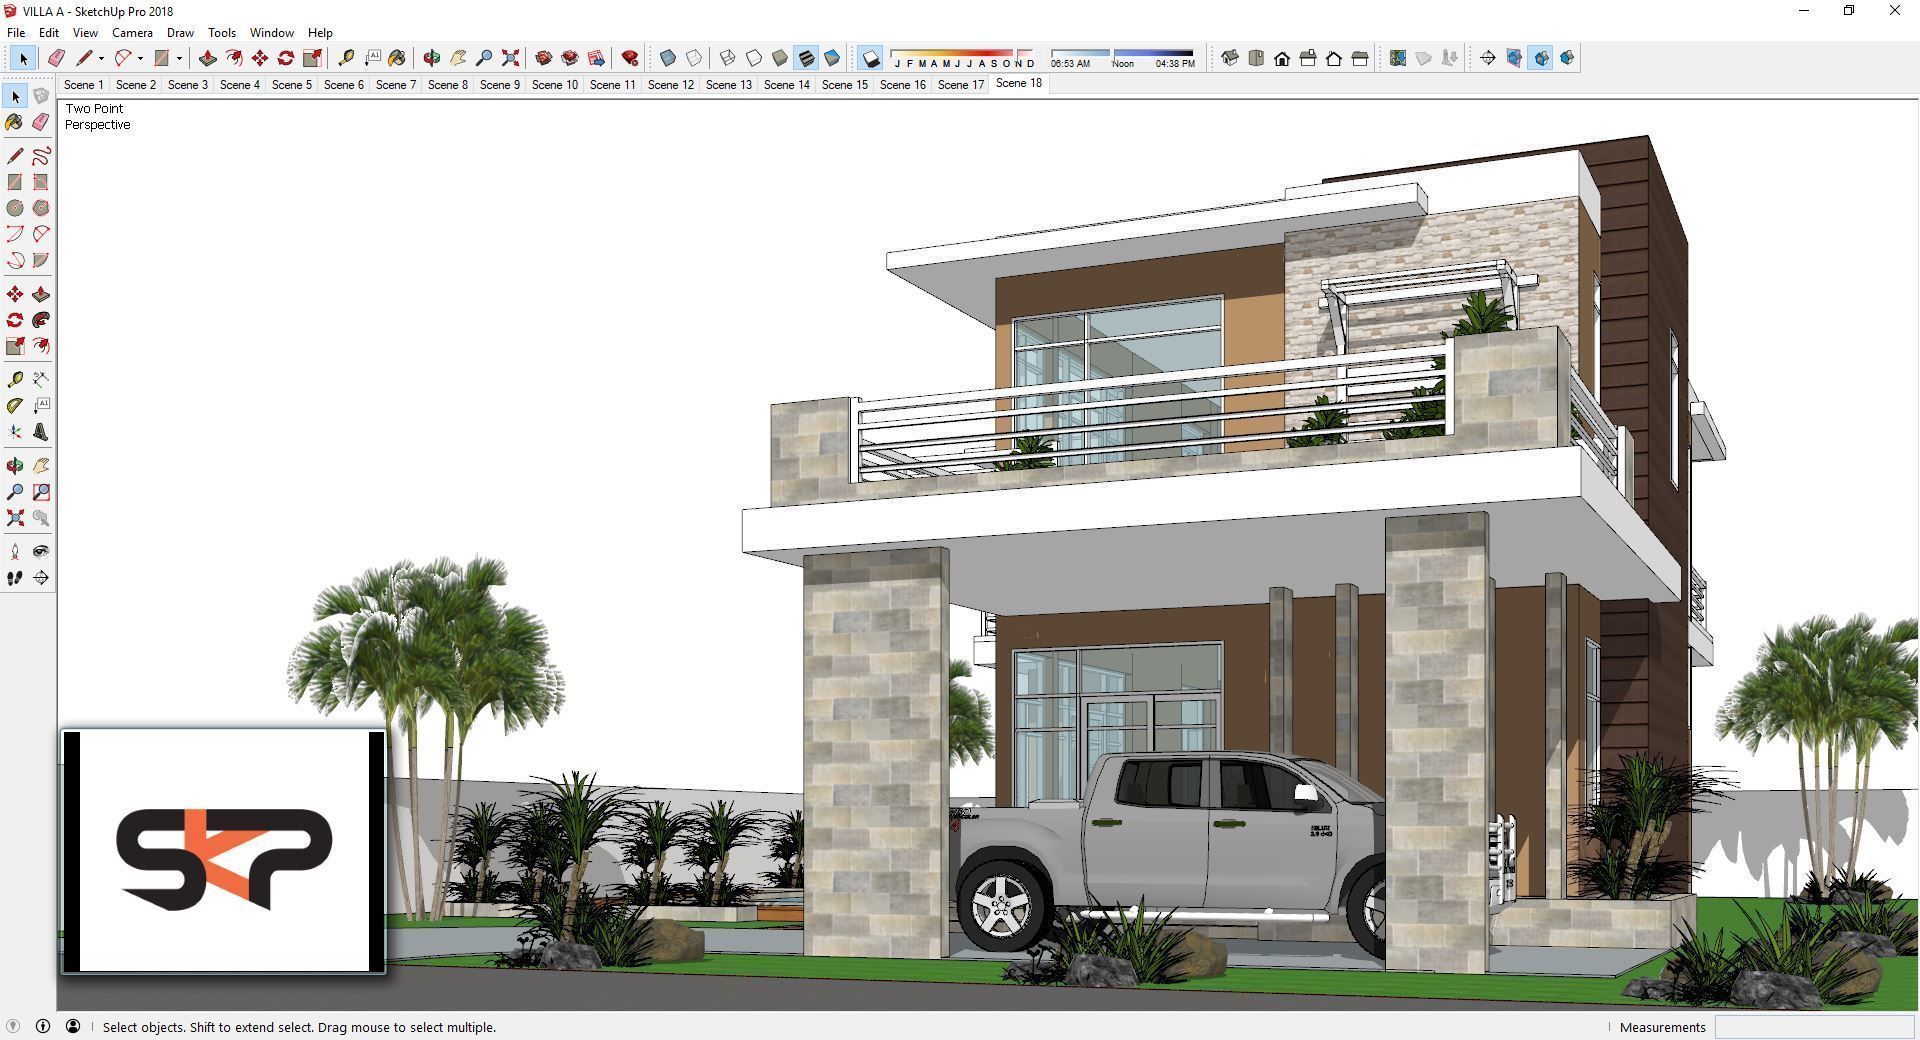Toggle Display Section Cuts

[x=1540, y=58]
